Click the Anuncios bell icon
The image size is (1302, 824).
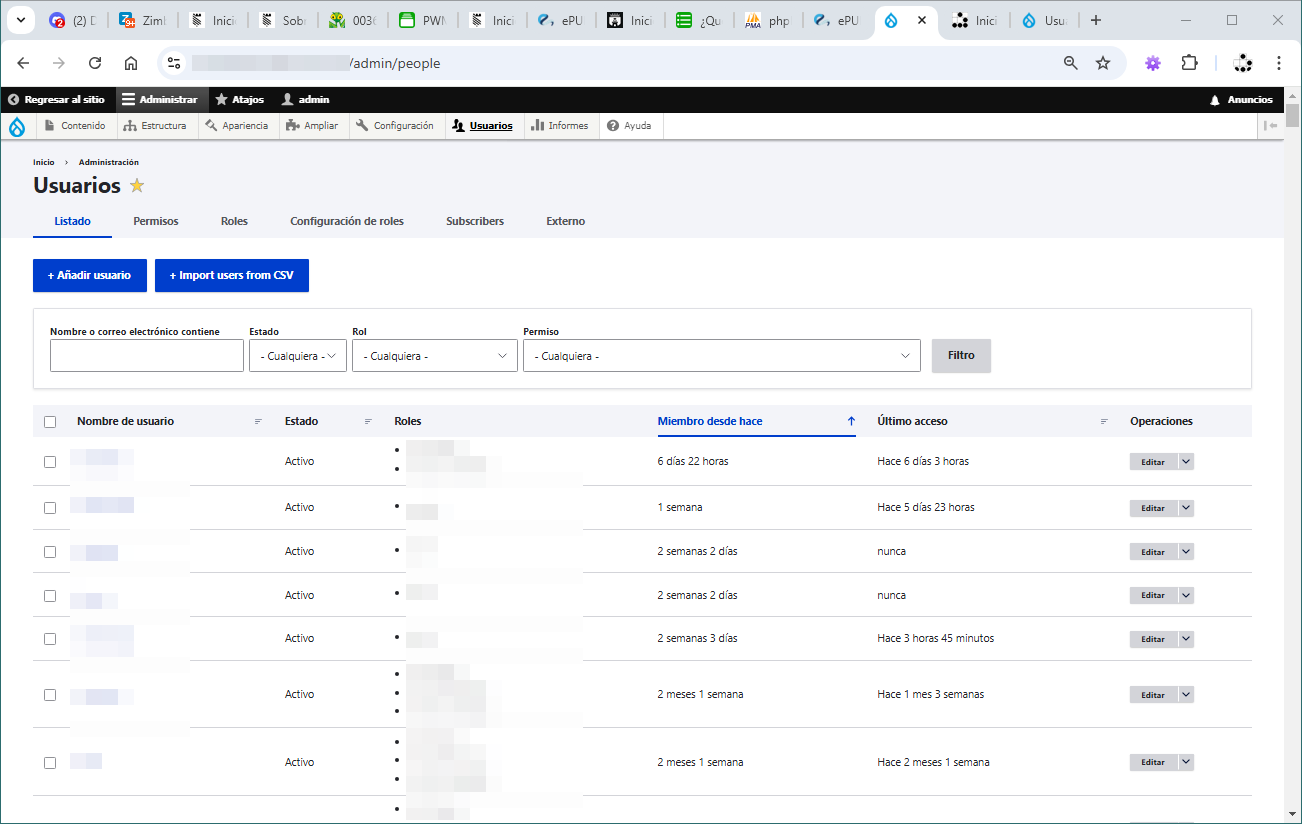tap(1215, 100)
